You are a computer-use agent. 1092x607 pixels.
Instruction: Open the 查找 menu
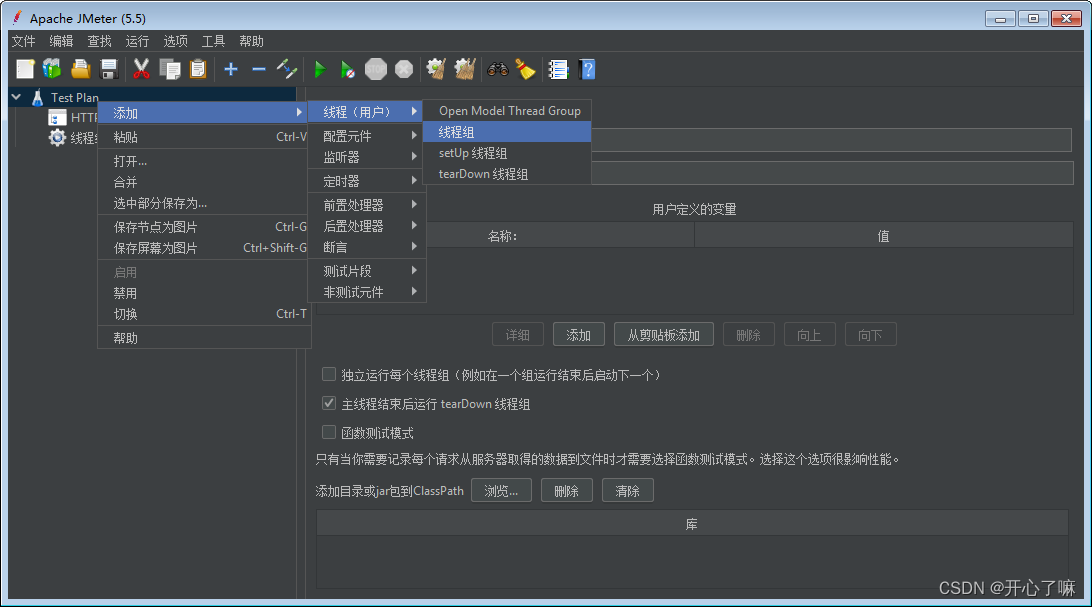(x=100, y=41)
